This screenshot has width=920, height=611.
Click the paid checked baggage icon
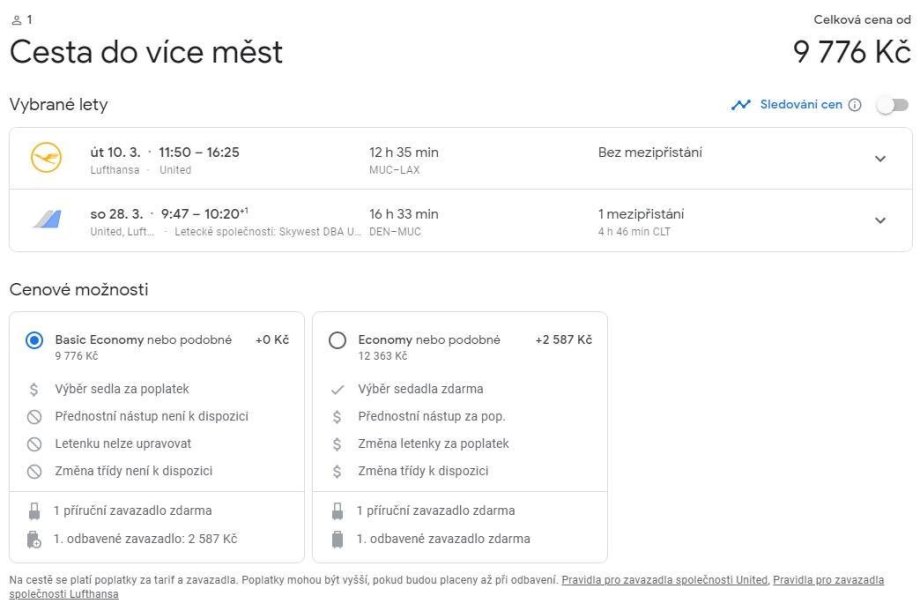[x=34, y=539]
